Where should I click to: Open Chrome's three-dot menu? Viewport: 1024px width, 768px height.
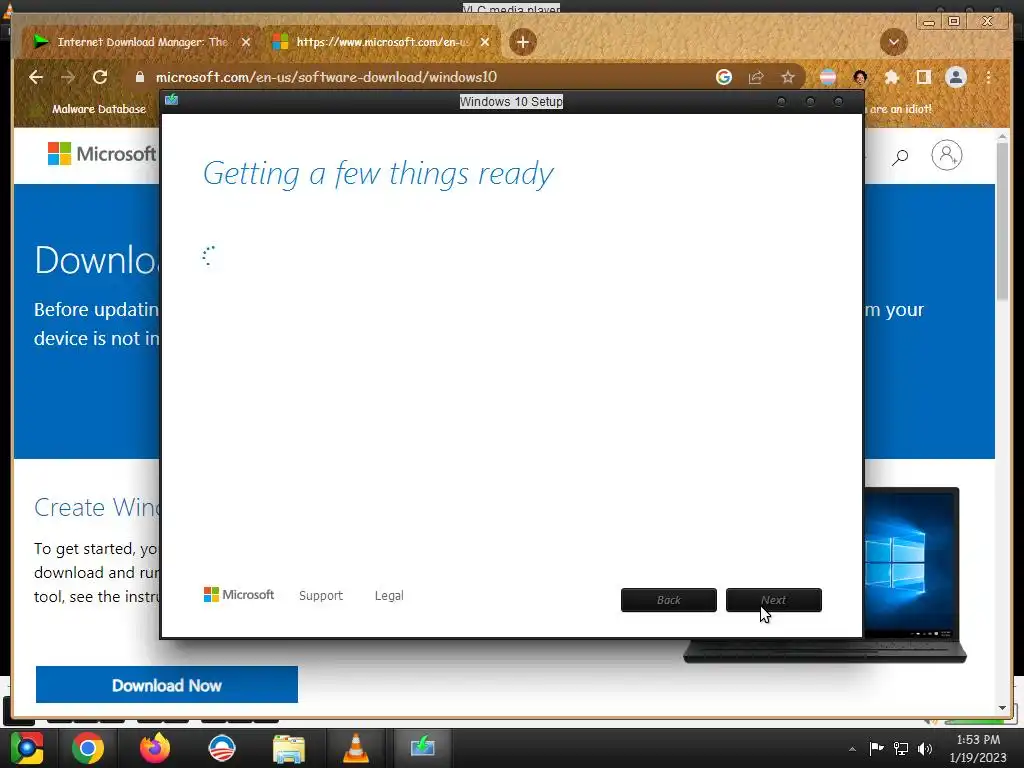pyautogui.click(x=989, y=77)
